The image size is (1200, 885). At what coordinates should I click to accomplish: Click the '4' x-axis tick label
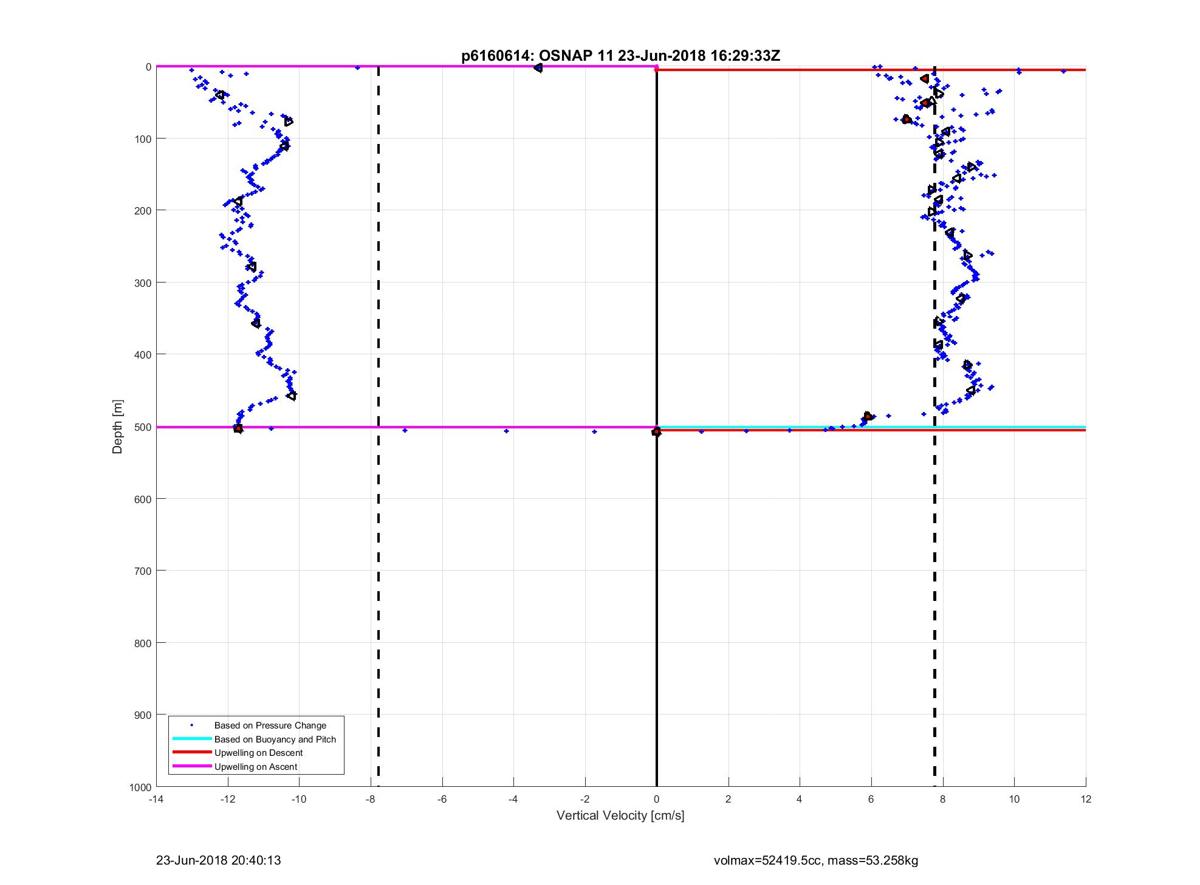click(800, 799)
